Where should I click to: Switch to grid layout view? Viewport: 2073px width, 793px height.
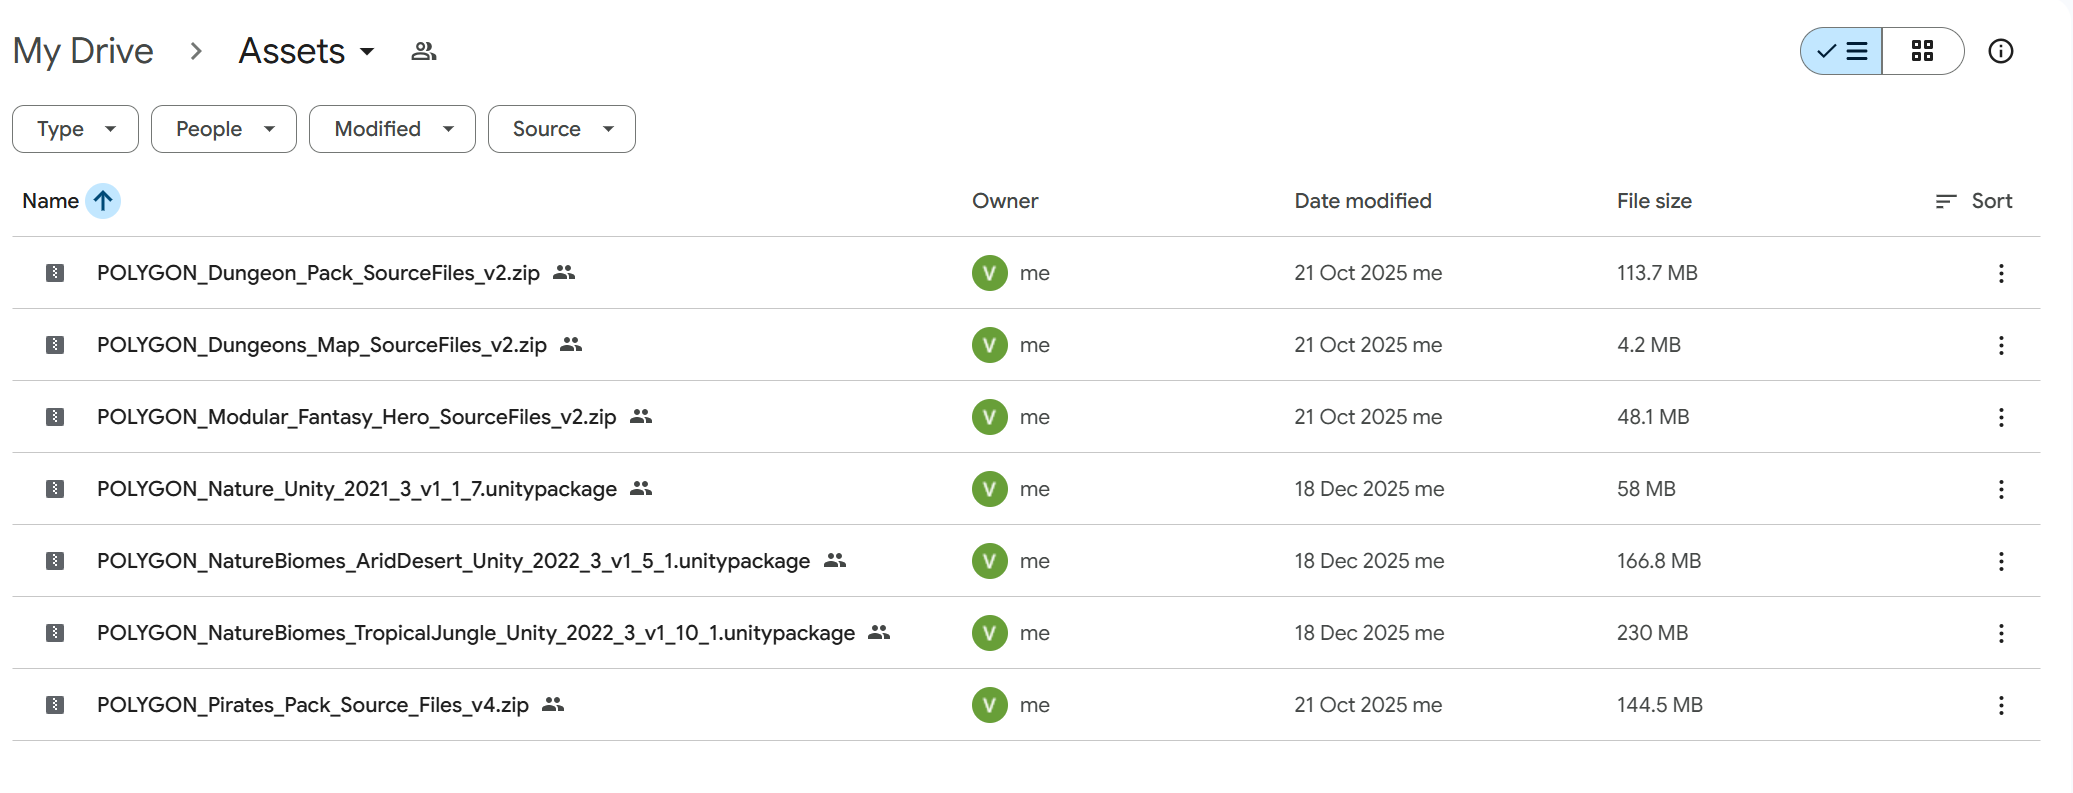[x=1922, y=51]
